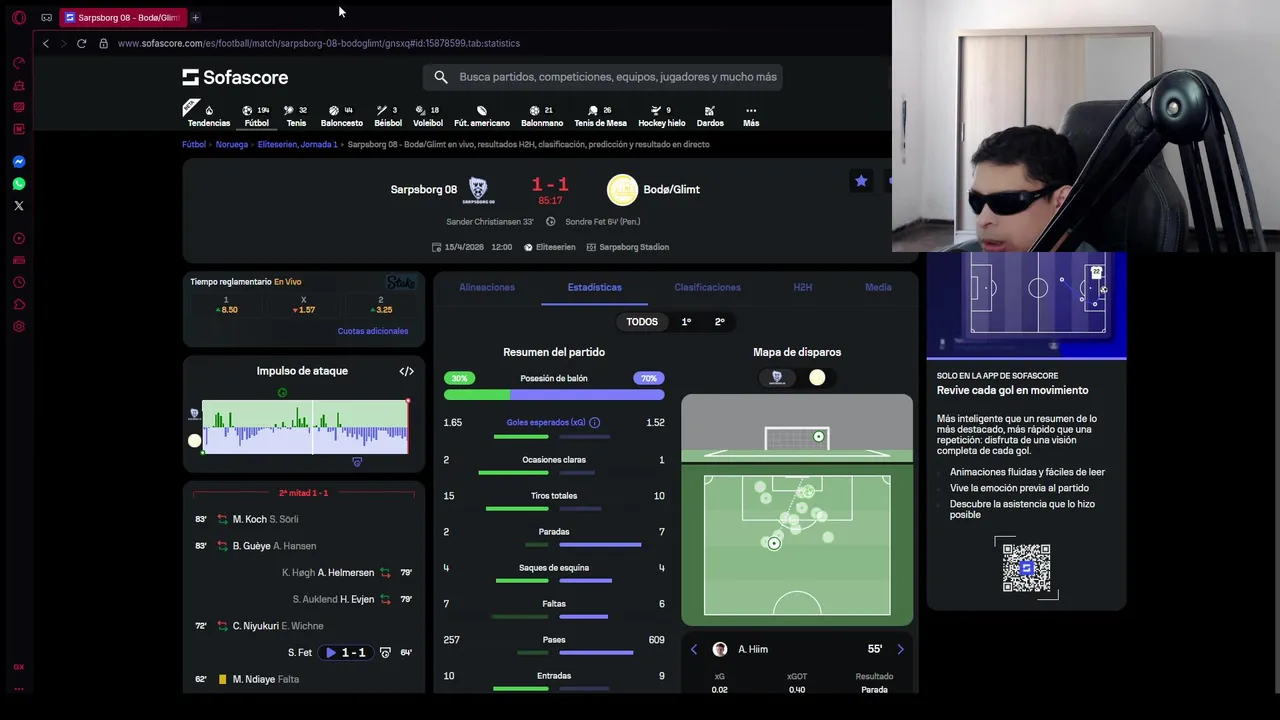This screenshot has height=720, width=1280.
Task: Open browsing History clock in the sidebar
Action: 18,282
